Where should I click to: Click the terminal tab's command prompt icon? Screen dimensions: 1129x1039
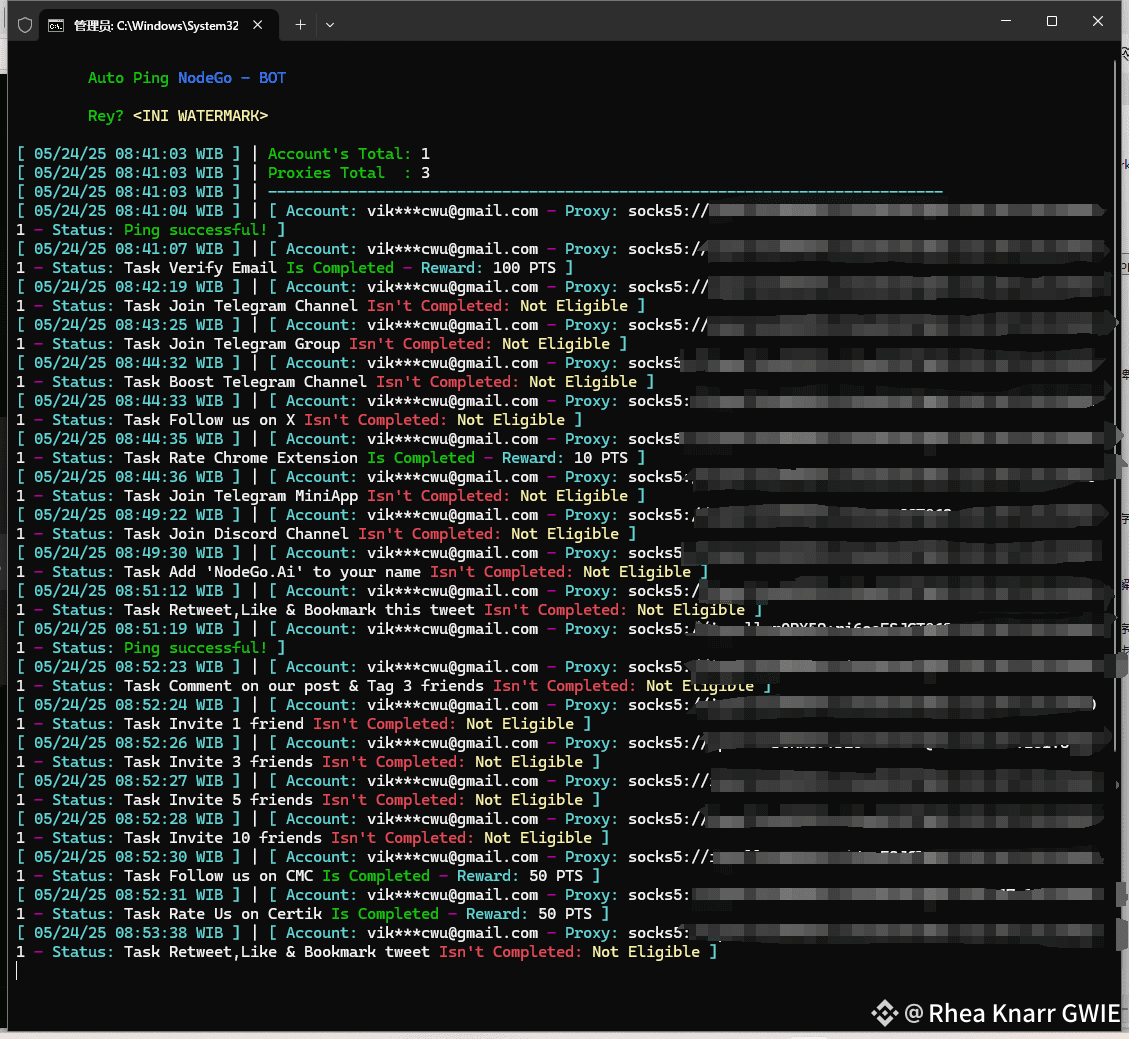click(55, 26)
